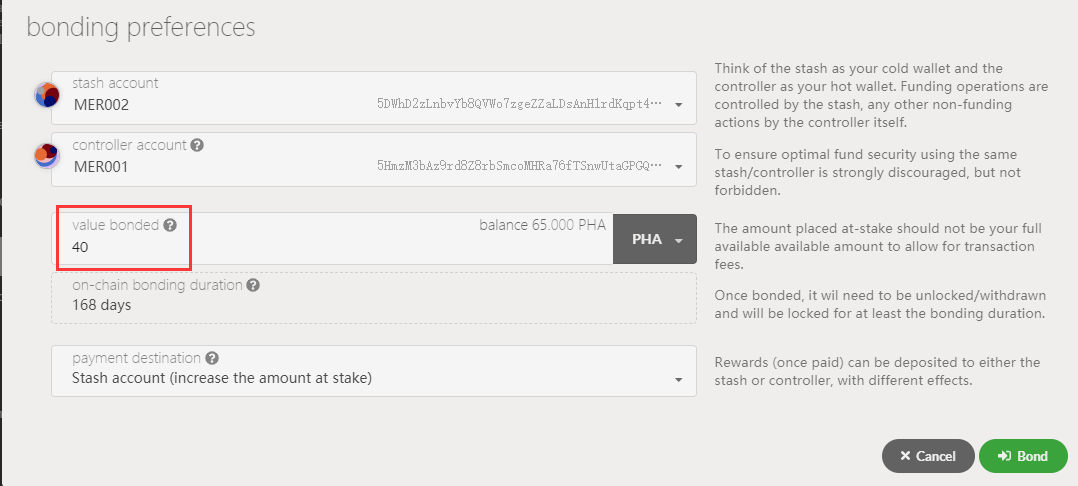Viewport: 1078px width, 486px height.
Task: Click the balance 65.000 PHA label
Action: click(542, 225)
